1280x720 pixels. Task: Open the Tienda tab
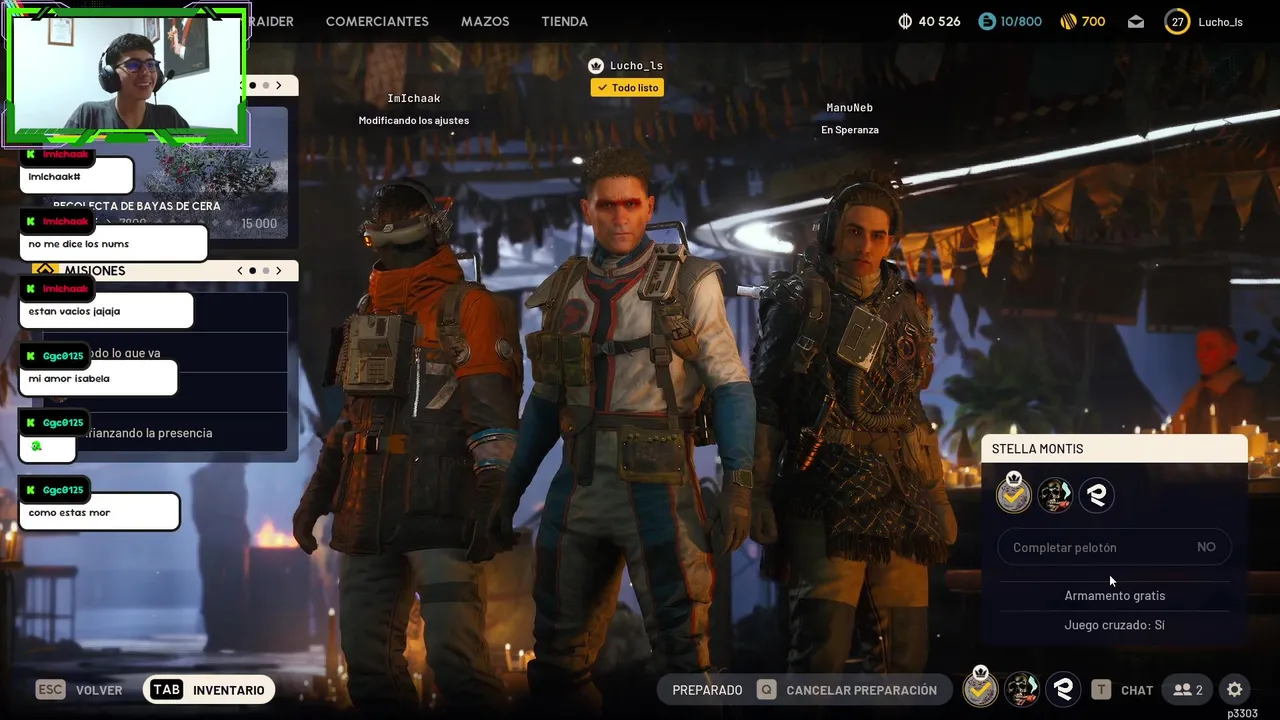pyautogui.click(x=565, y=21)
